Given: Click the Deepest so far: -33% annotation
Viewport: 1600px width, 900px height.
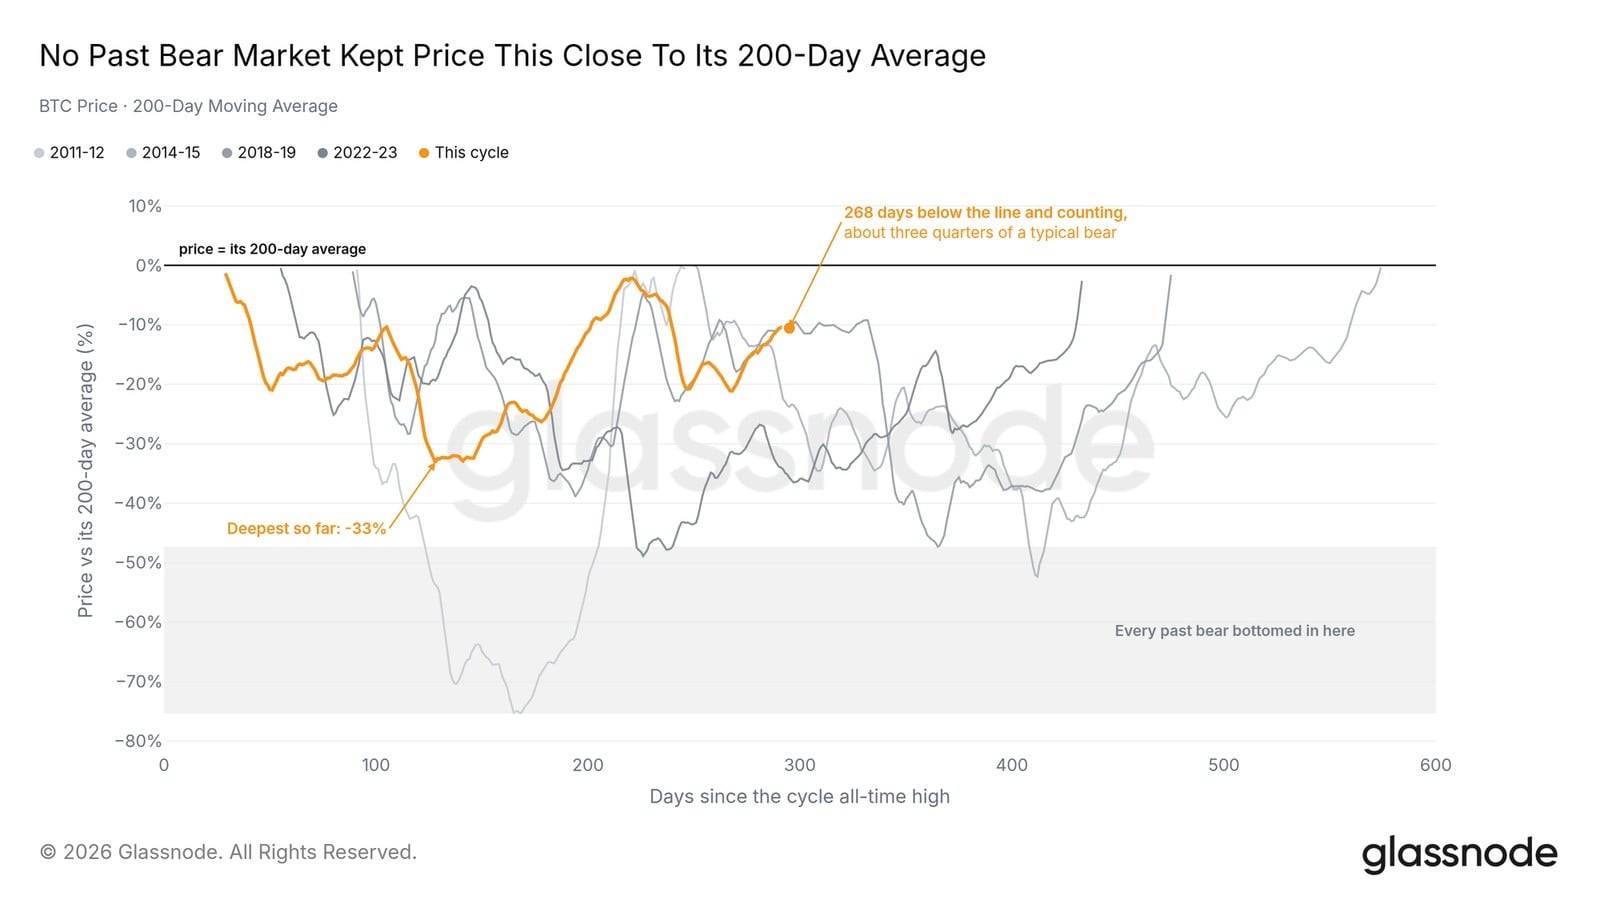Looking at the screenshot, I should [306, 528].
